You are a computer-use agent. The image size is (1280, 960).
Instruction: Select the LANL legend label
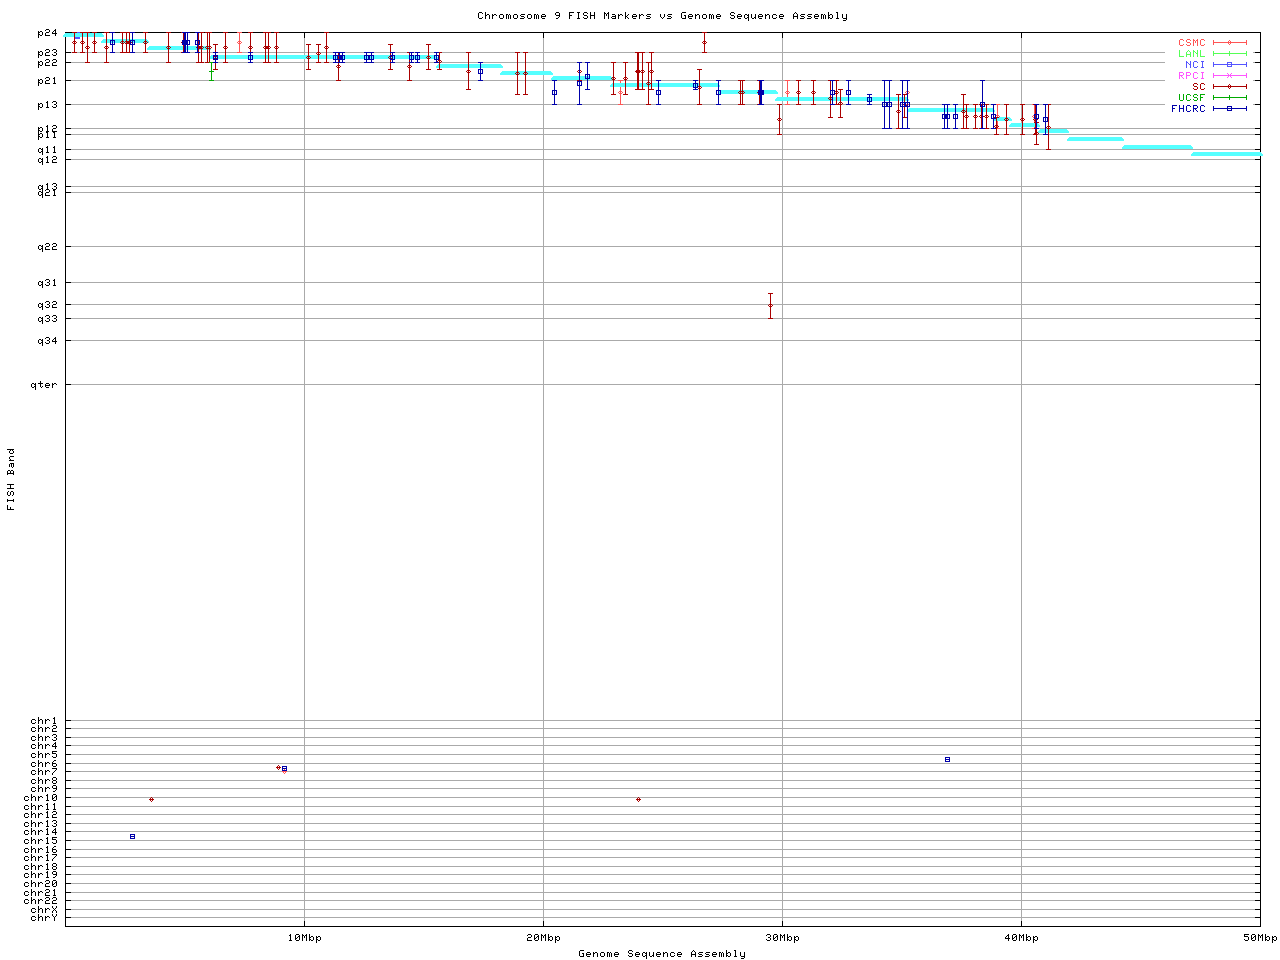(x=1191, y=54)
